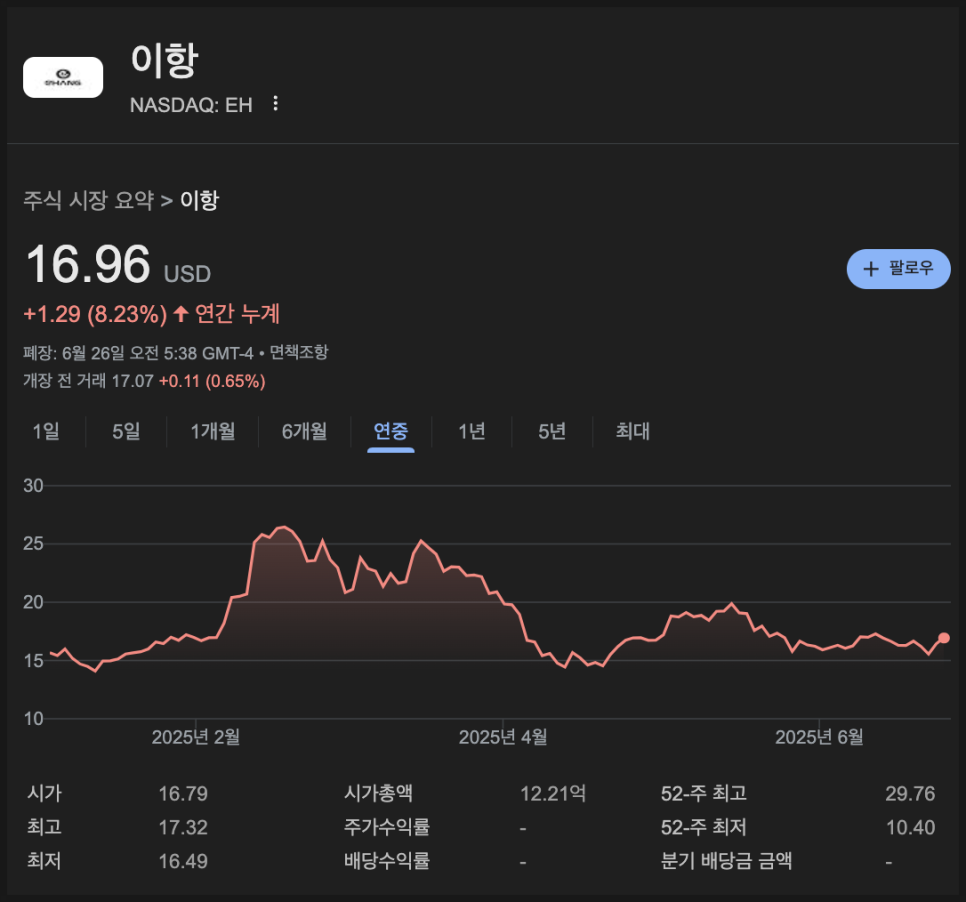This screenshot has width=966, height=902.
Task: Click the 10 y-axis gridline label
Action: [x=33, y=718]
